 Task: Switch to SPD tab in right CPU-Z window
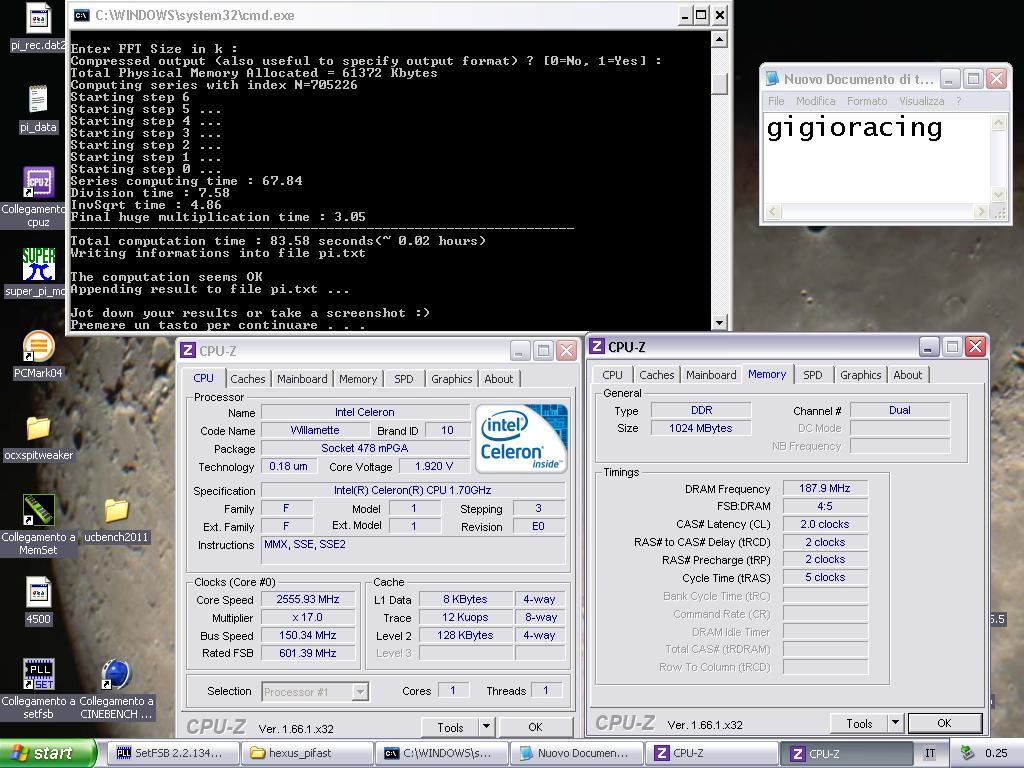click(x=812, y=375)
